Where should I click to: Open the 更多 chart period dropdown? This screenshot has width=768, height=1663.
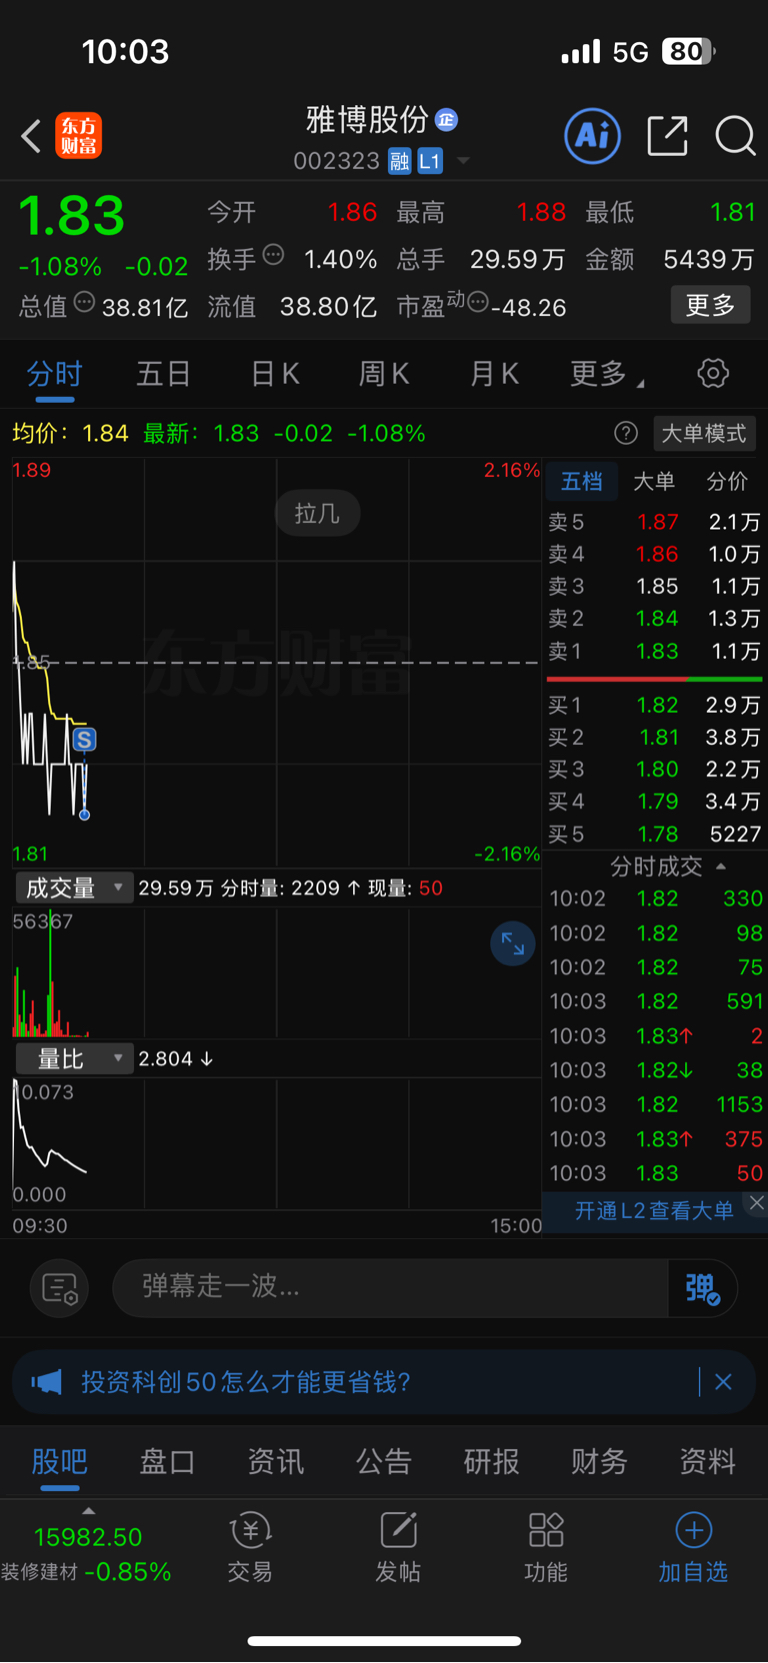click(x=607, y=374)
